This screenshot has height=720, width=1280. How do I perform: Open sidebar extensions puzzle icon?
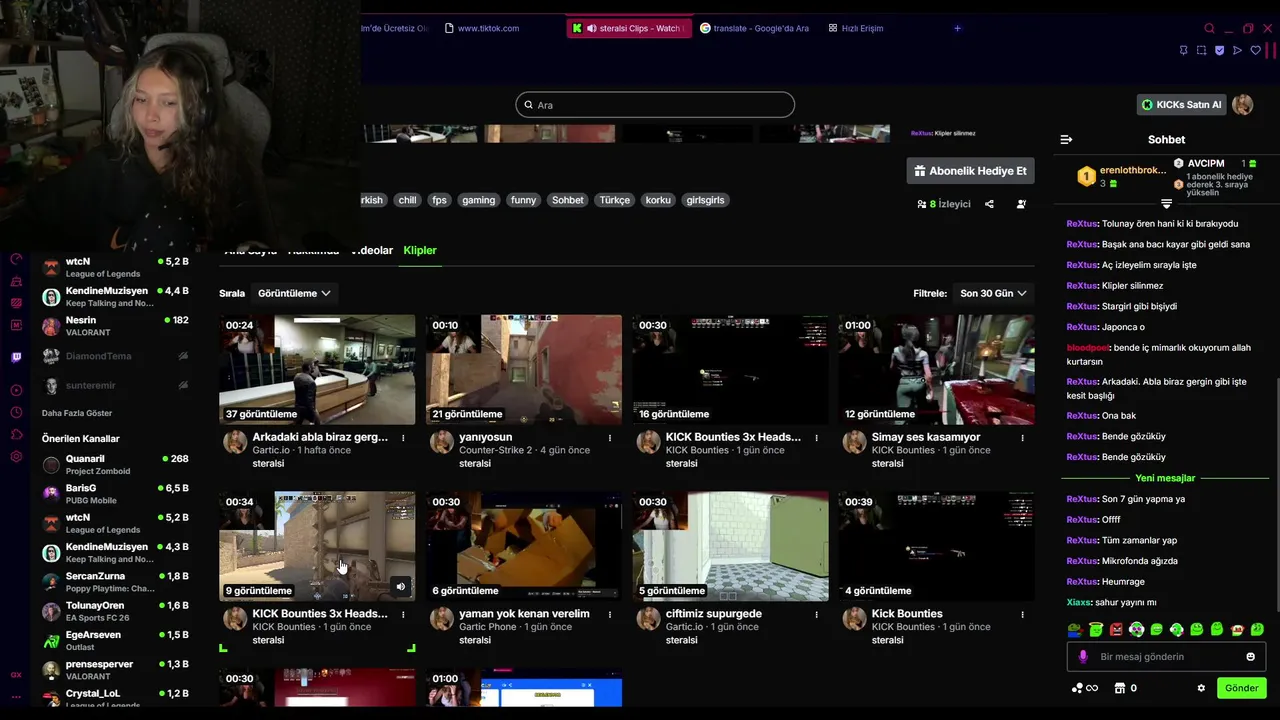pos(16,434)
